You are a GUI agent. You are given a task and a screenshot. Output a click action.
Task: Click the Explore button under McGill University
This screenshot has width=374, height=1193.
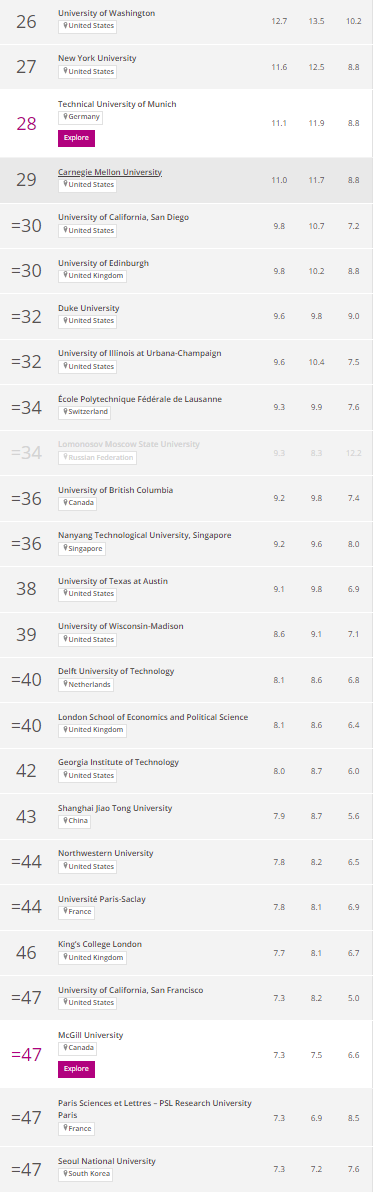pos(76,1069)
